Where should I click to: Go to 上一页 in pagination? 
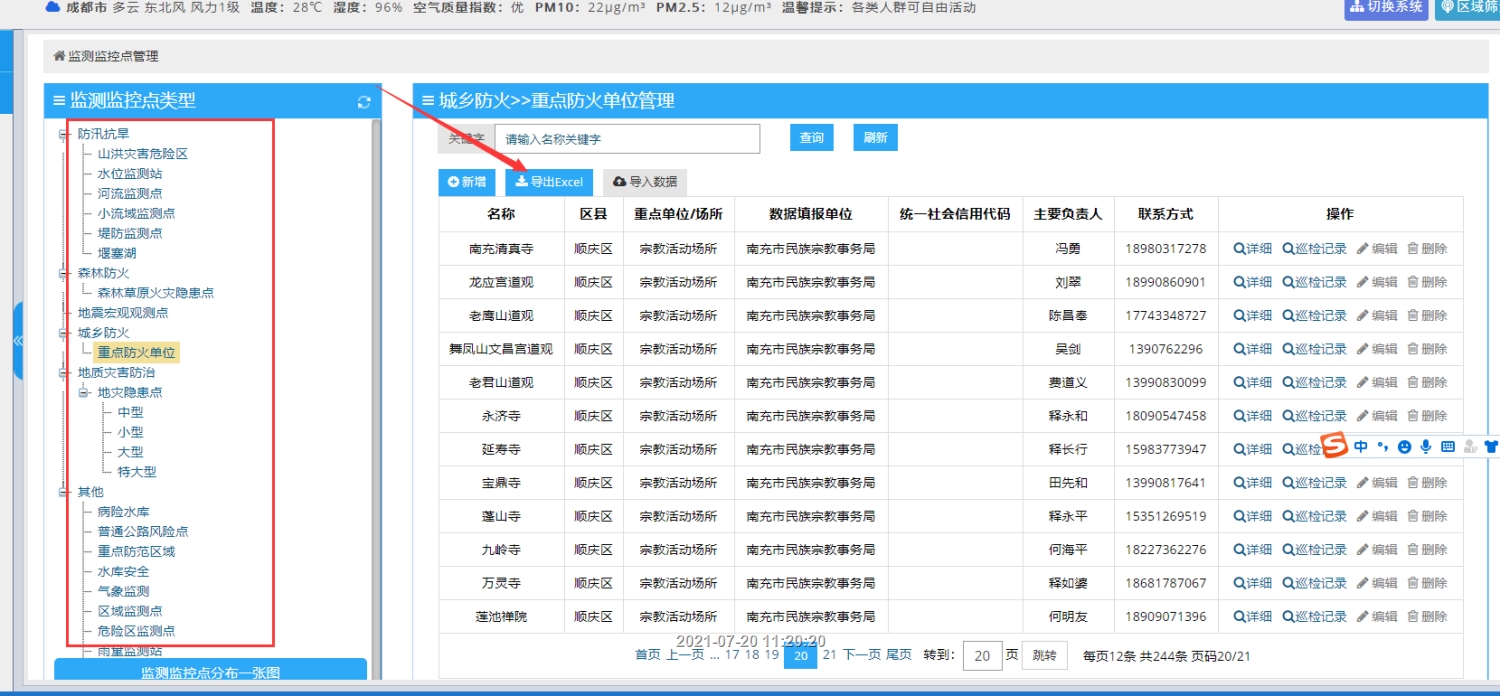686,655
